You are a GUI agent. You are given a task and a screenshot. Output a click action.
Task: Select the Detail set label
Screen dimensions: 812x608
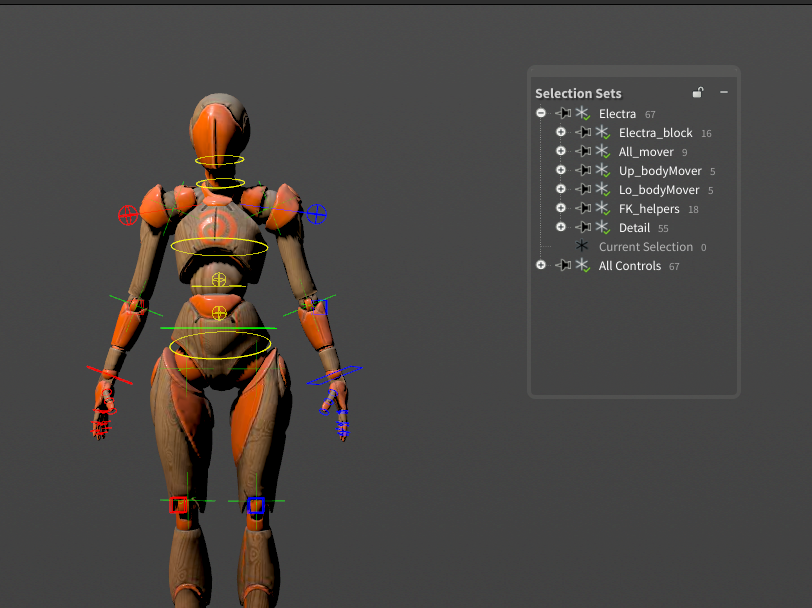634,228
